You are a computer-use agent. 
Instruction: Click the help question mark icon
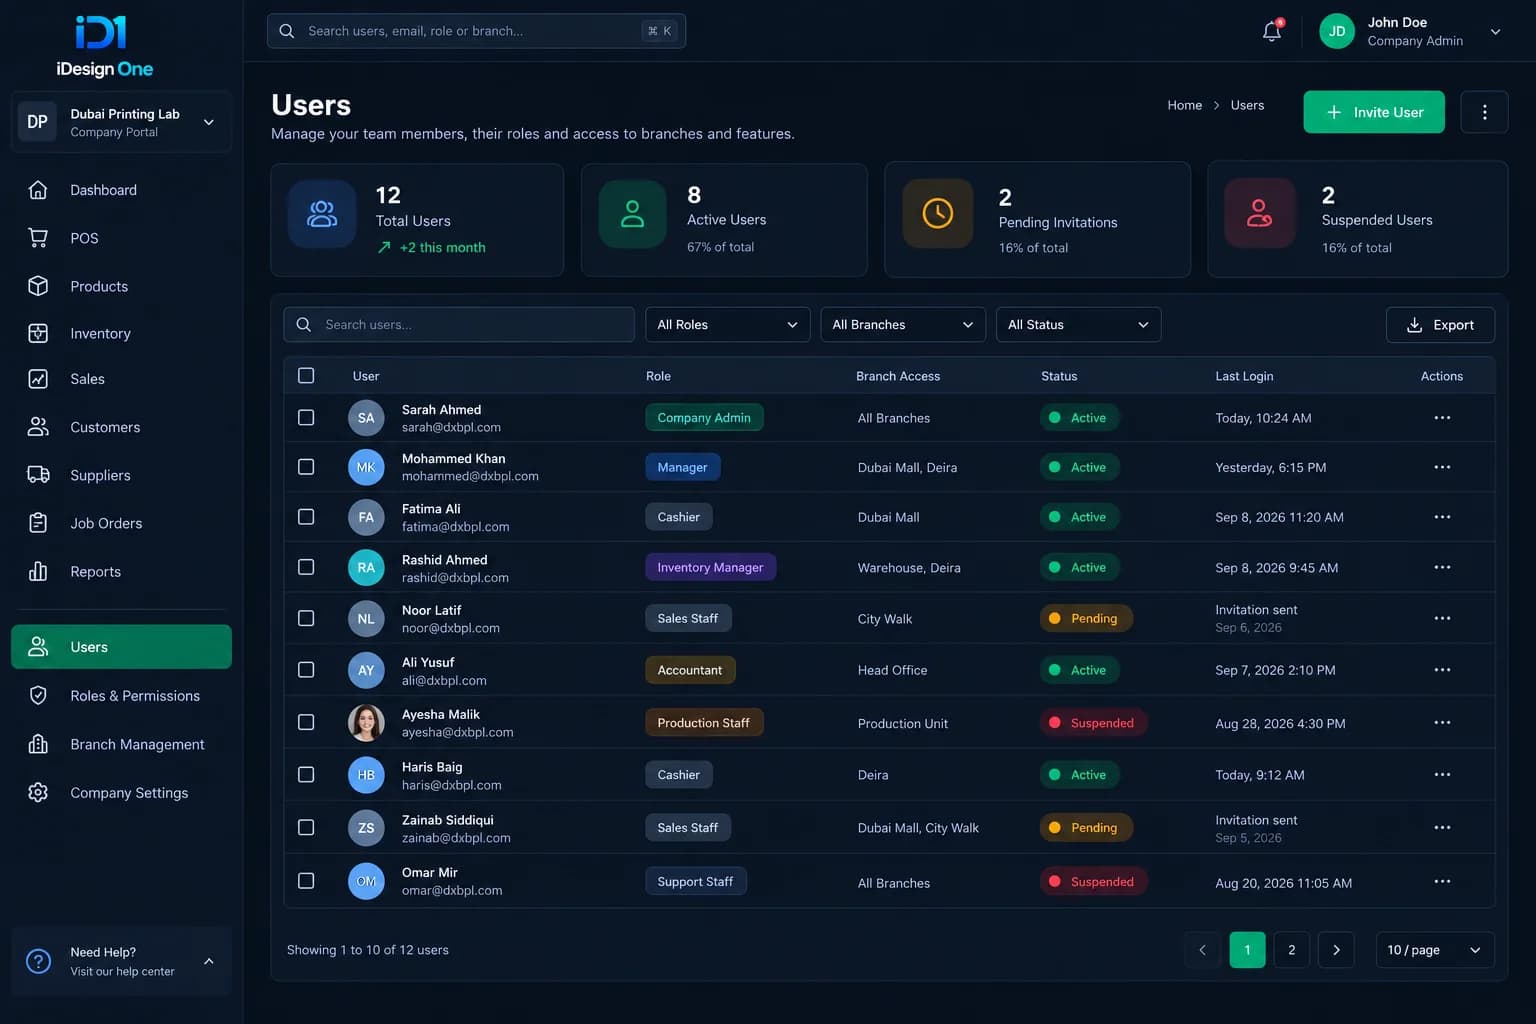pyautogui.click(x=38, y=961)
